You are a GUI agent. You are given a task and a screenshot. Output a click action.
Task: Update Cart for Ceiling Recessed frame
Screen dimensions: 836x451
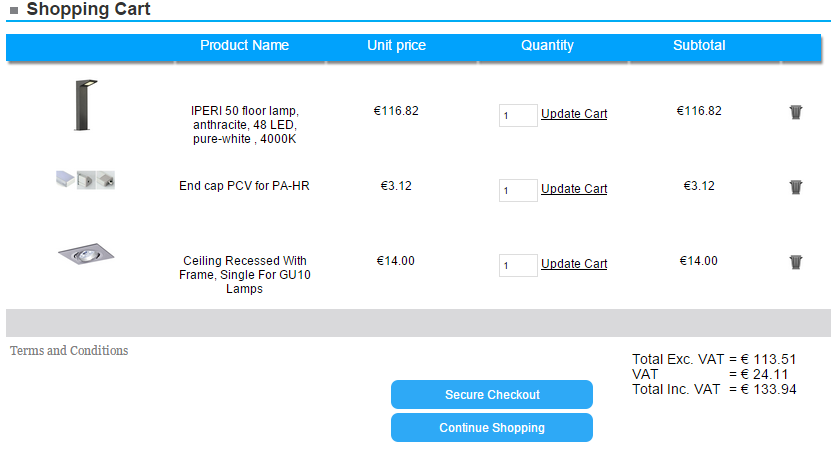coord(574,264)
